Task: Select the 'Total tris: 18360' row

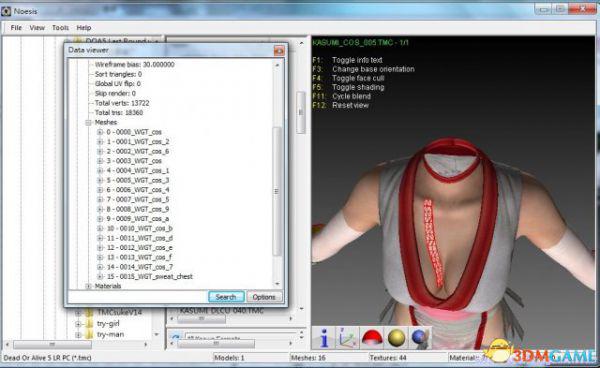Action: coord(119,113)
